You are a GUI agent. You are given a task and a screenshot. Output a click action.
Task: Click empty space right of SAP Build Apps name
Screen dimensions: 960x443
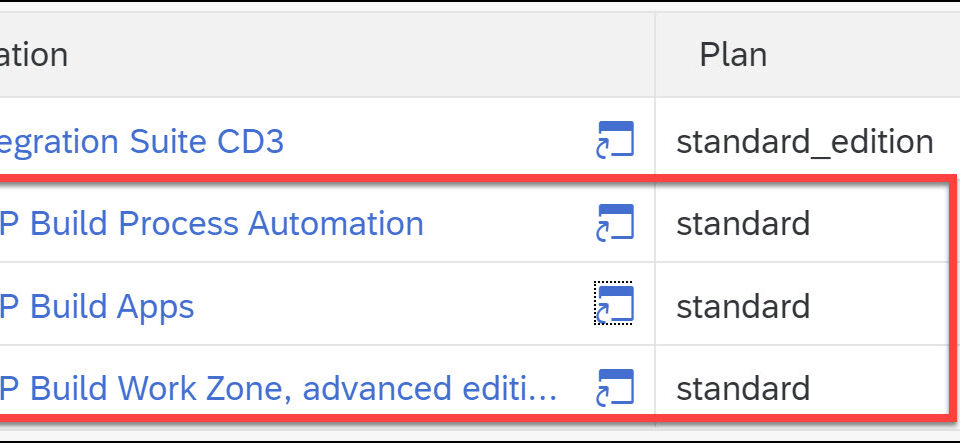point(392,306)
